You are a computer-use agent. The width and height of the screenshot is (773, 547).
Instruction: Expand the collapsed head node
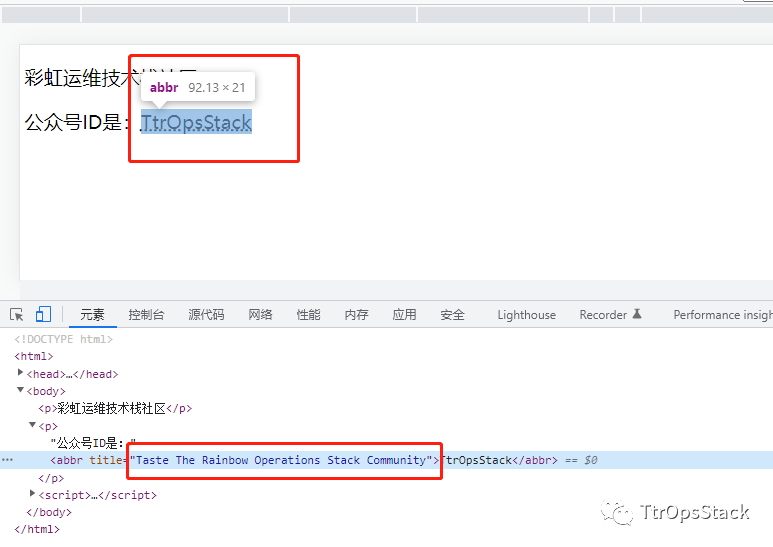coord(20,373)
